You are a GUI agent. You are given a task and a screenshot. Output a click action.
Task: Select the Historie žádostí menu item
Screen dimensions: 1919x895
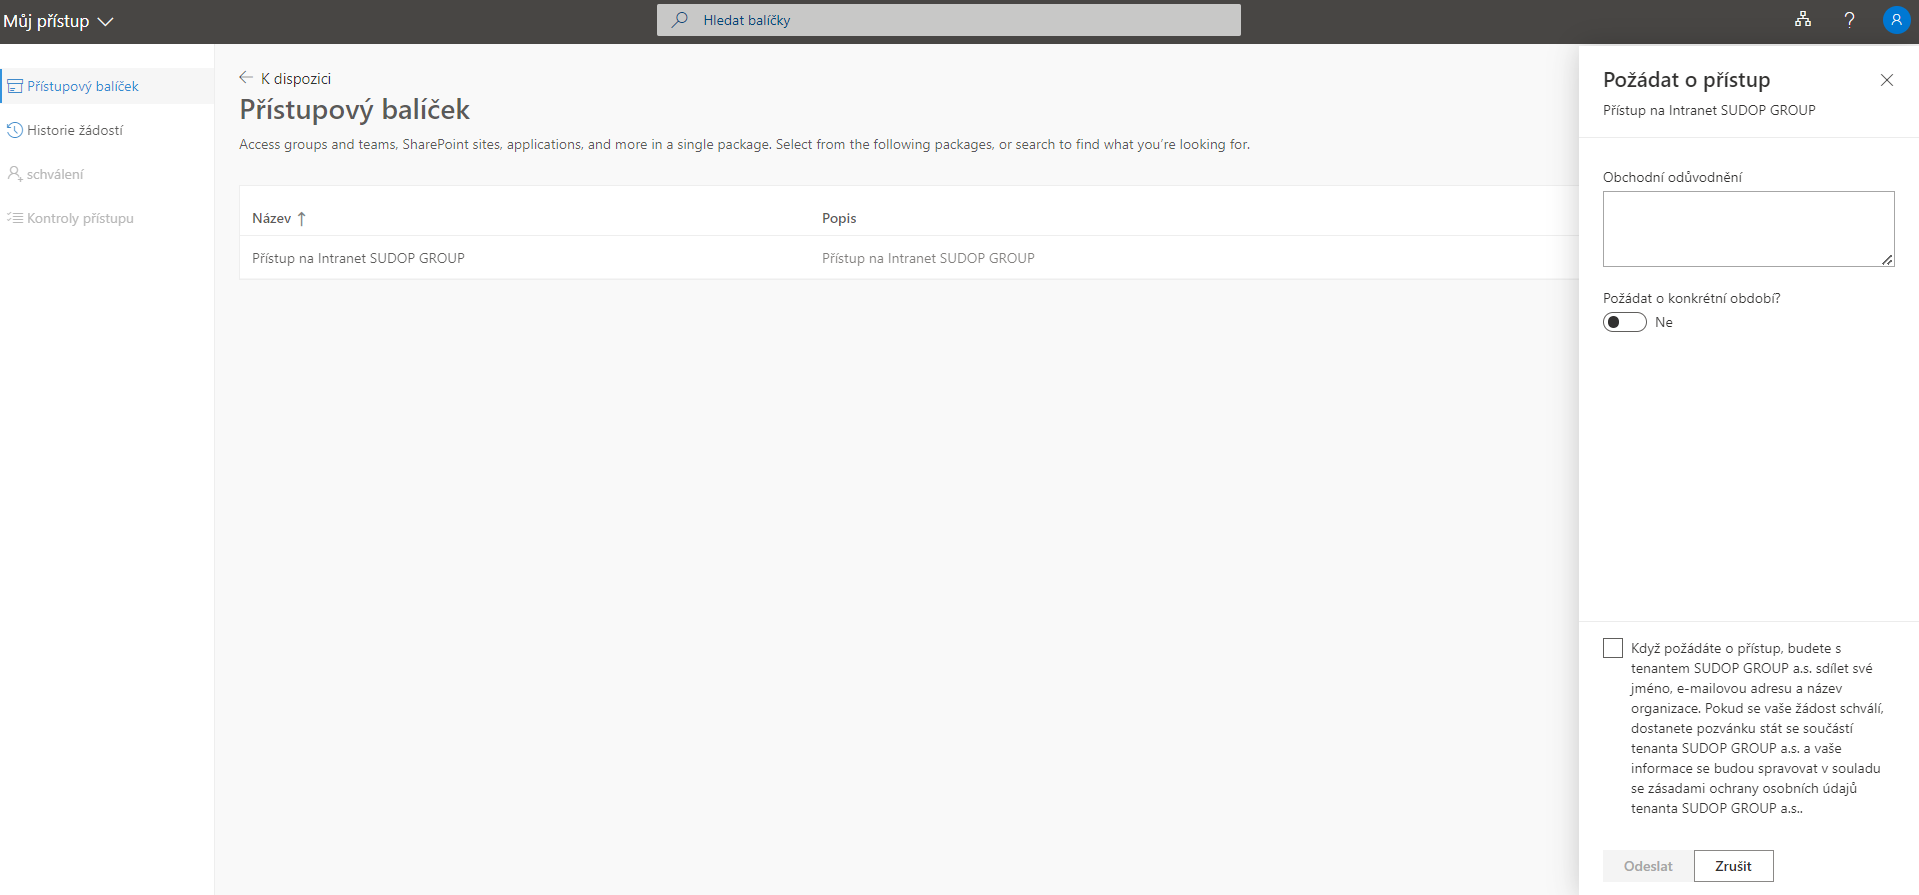pyautogui.click(x=75, y=131)
